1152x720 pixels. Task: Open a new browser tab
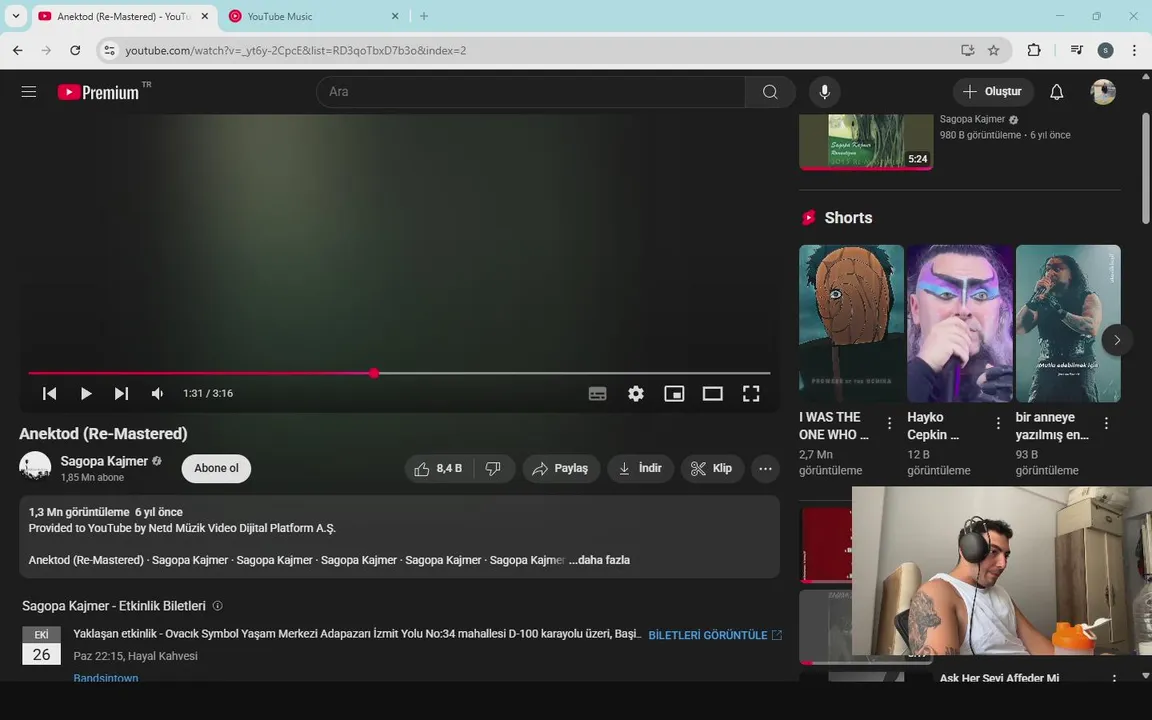coord(424,16)
